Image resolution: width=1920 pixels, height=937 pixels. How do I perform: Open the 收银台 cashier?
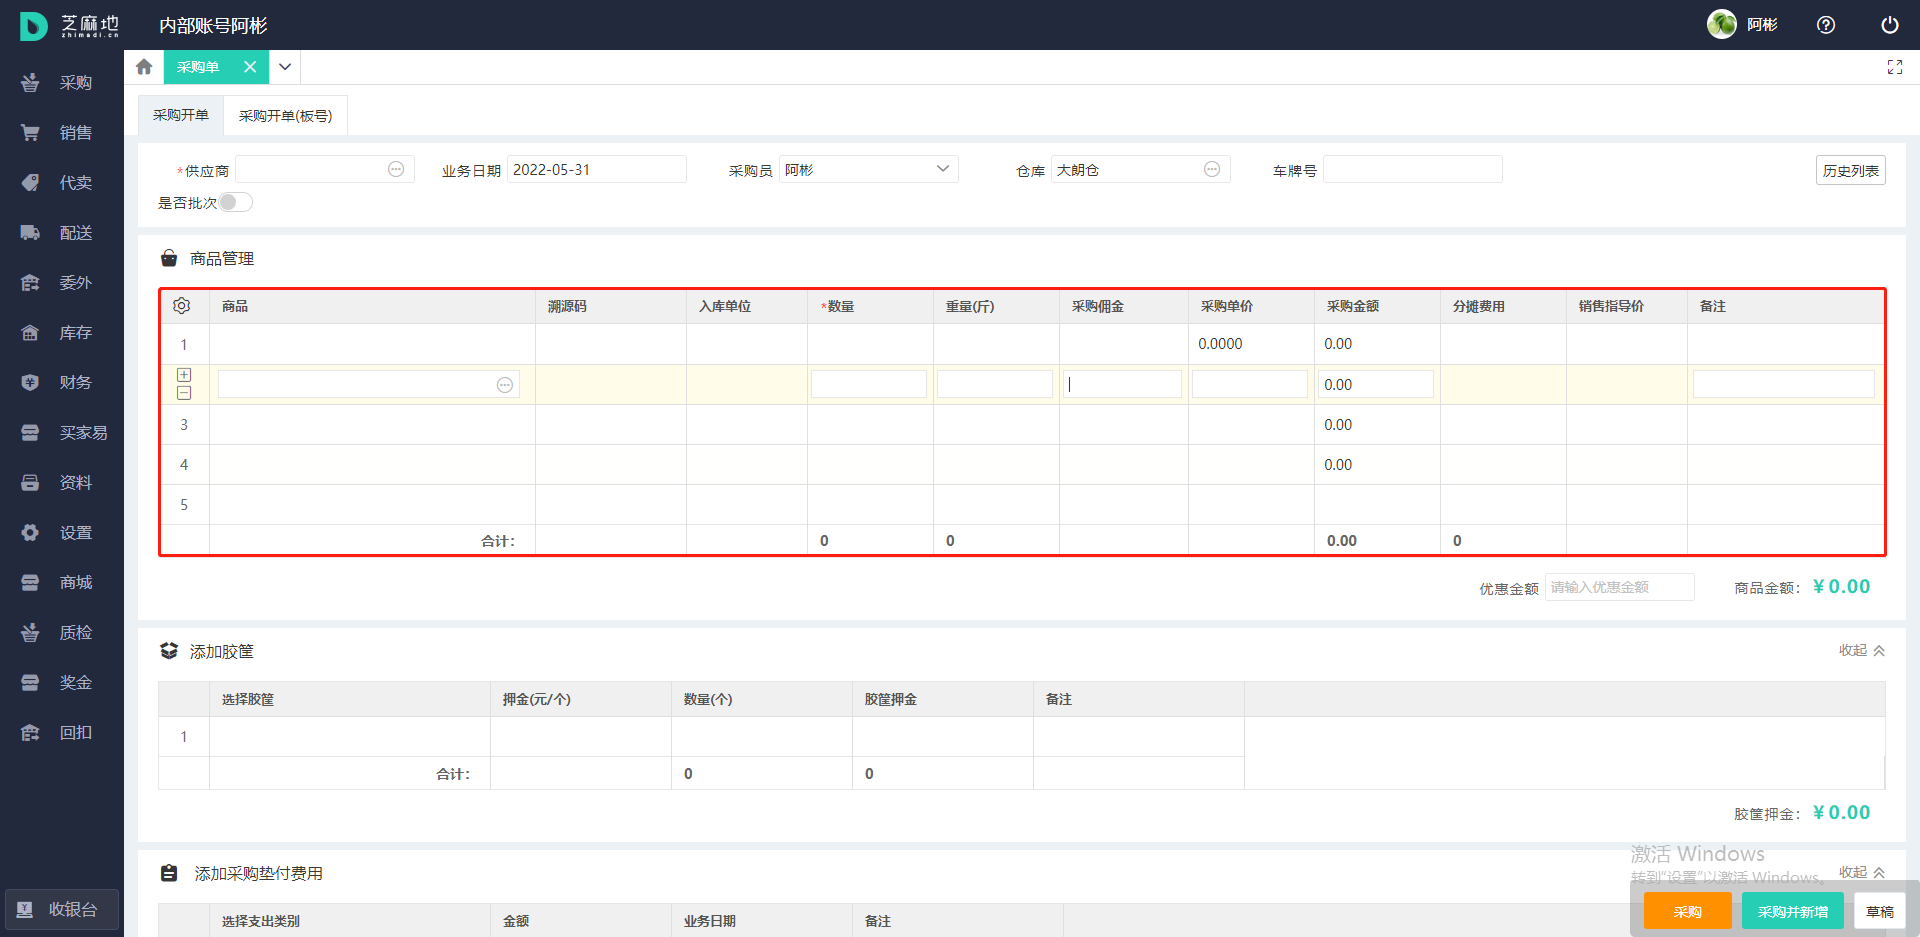62,910
